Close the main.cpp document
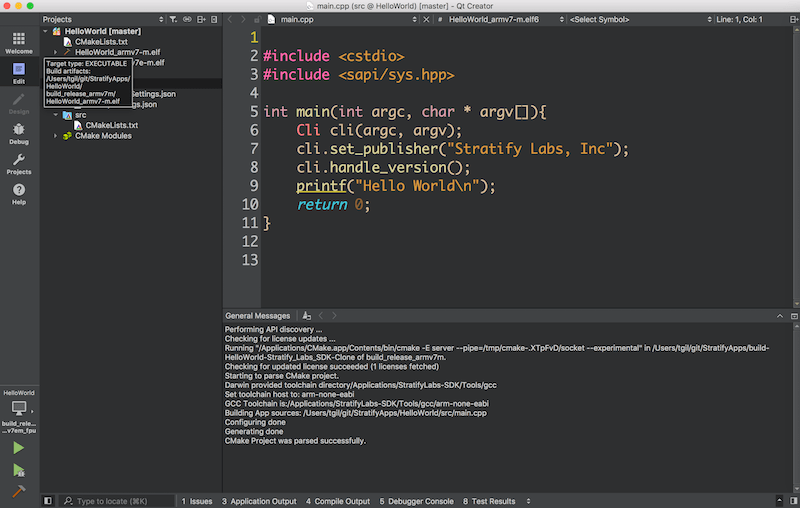 426,19
